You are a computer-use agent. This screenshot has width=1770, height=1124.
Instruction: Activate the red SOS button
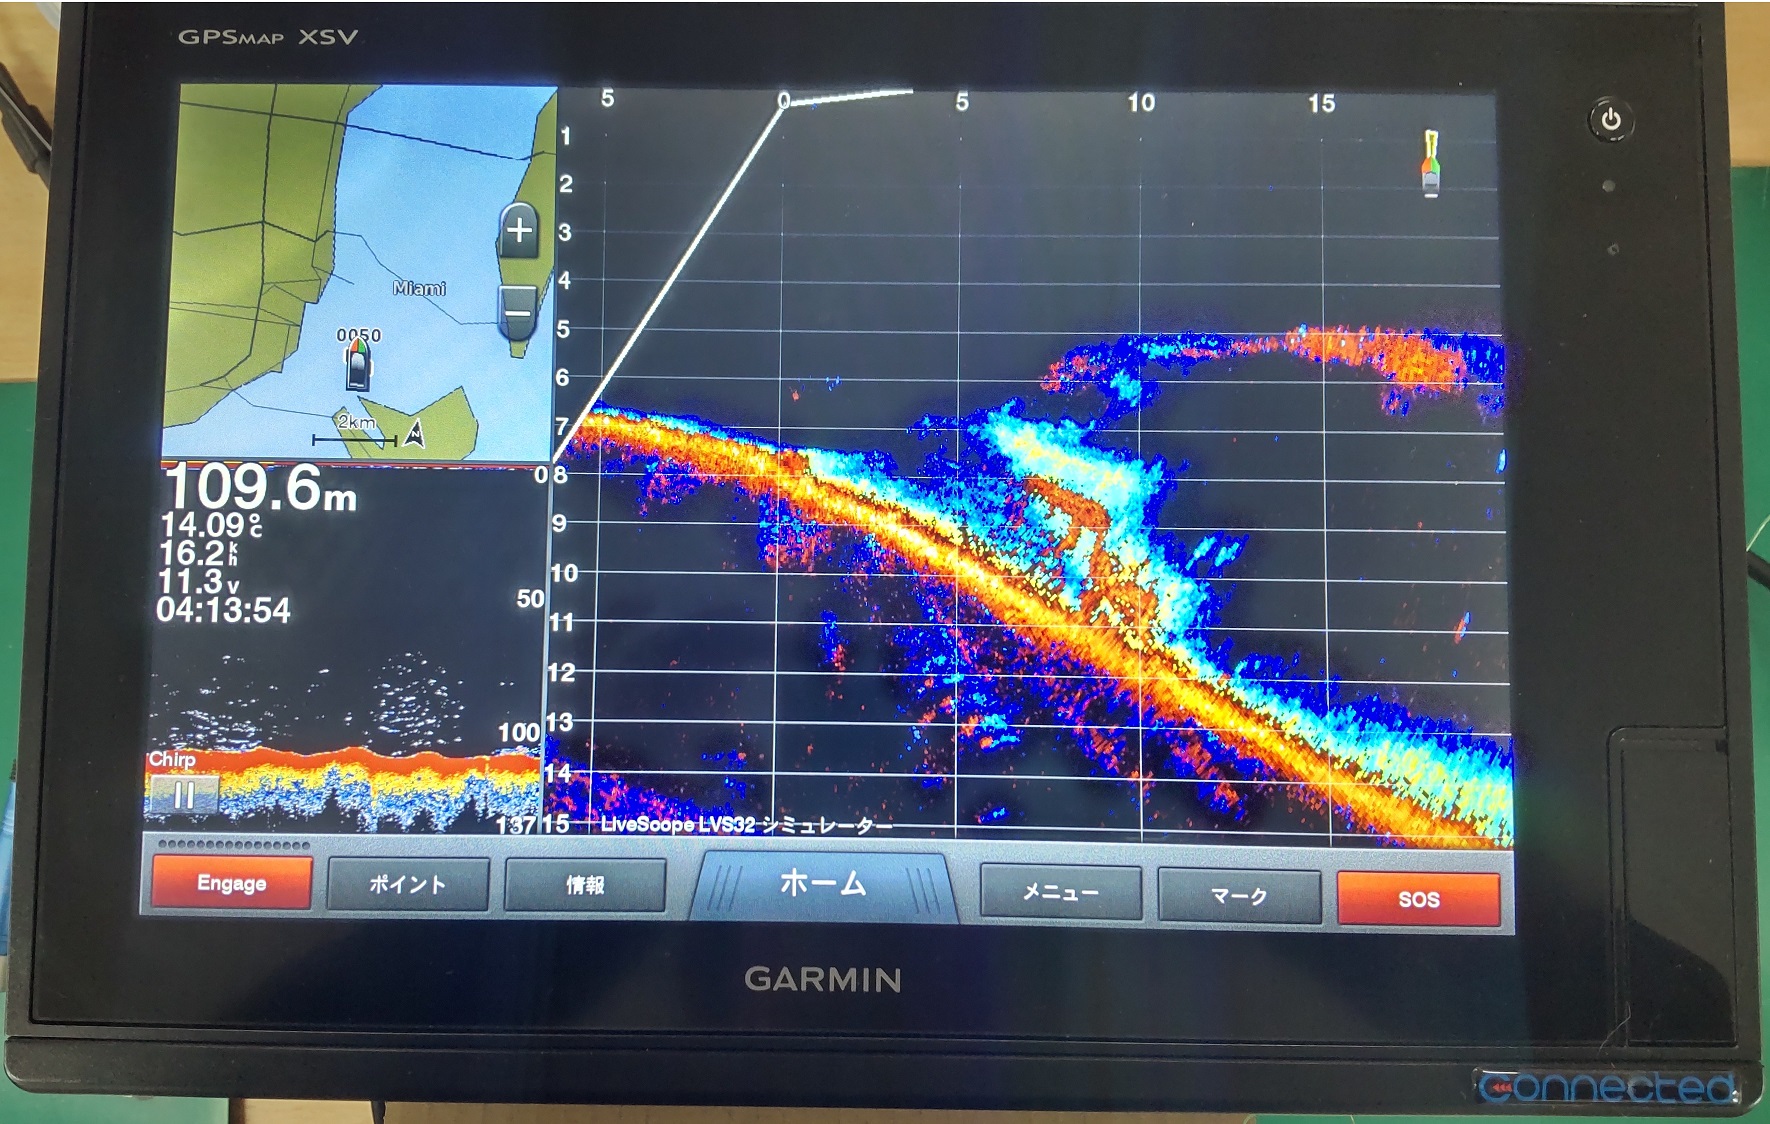click(1418, 899)
